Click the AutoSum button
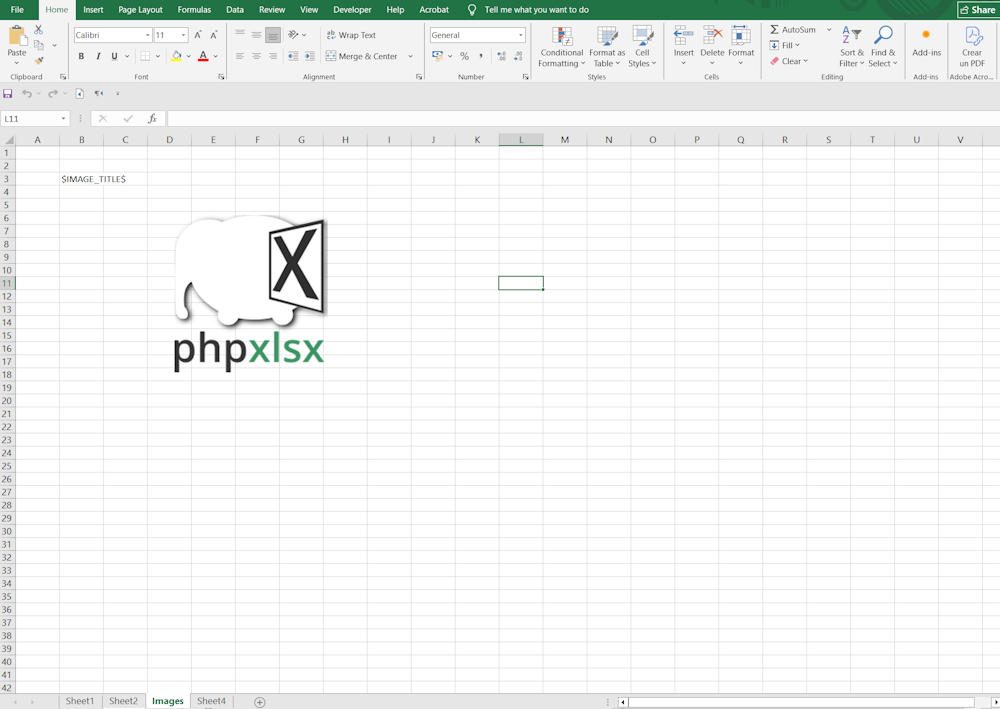 pyautogui.click(x=793, y=30)
